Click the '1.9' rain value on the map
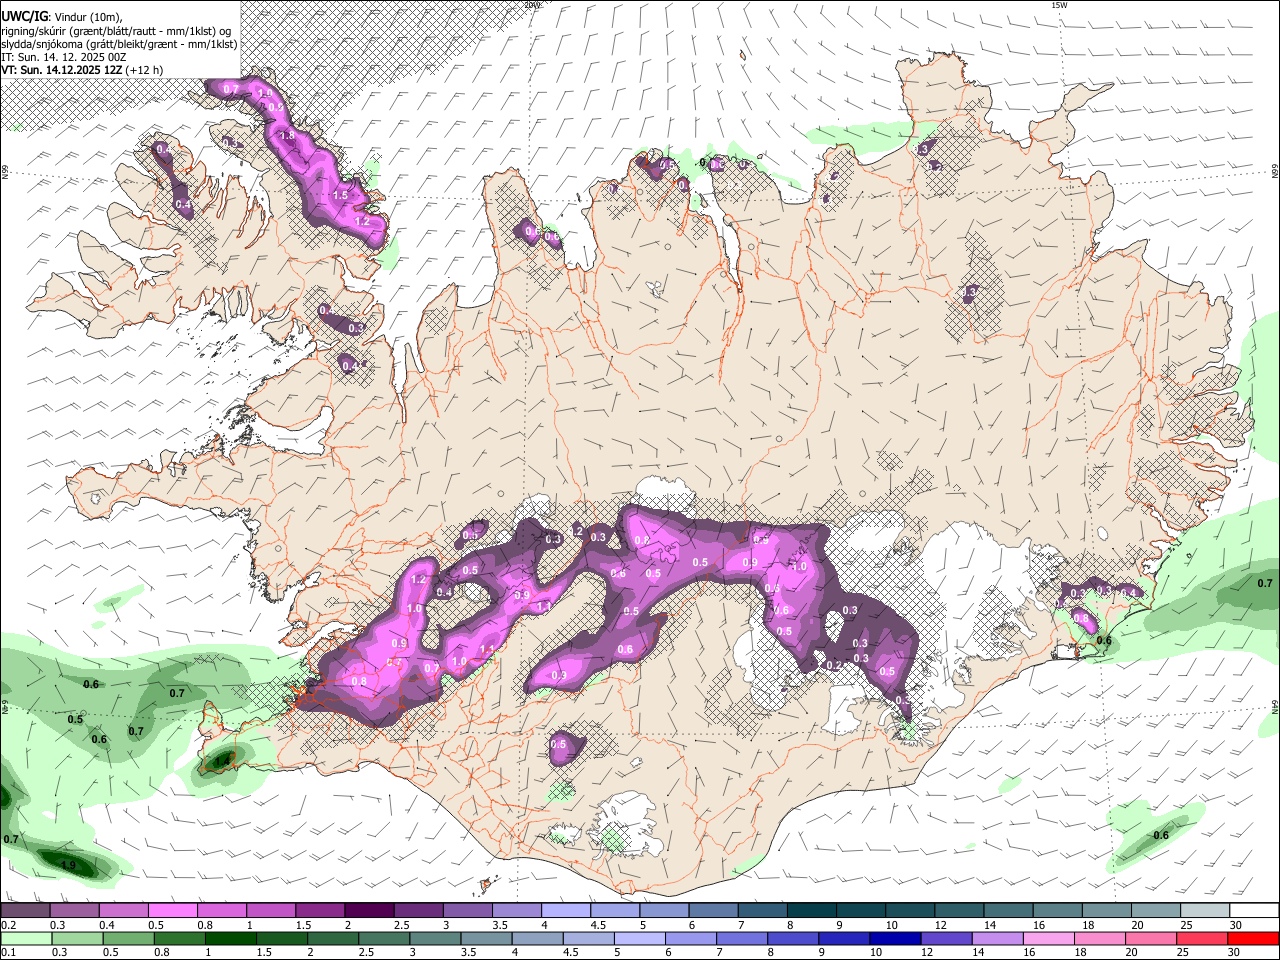This screenshot has width=1280, height=960. (68, 865)
